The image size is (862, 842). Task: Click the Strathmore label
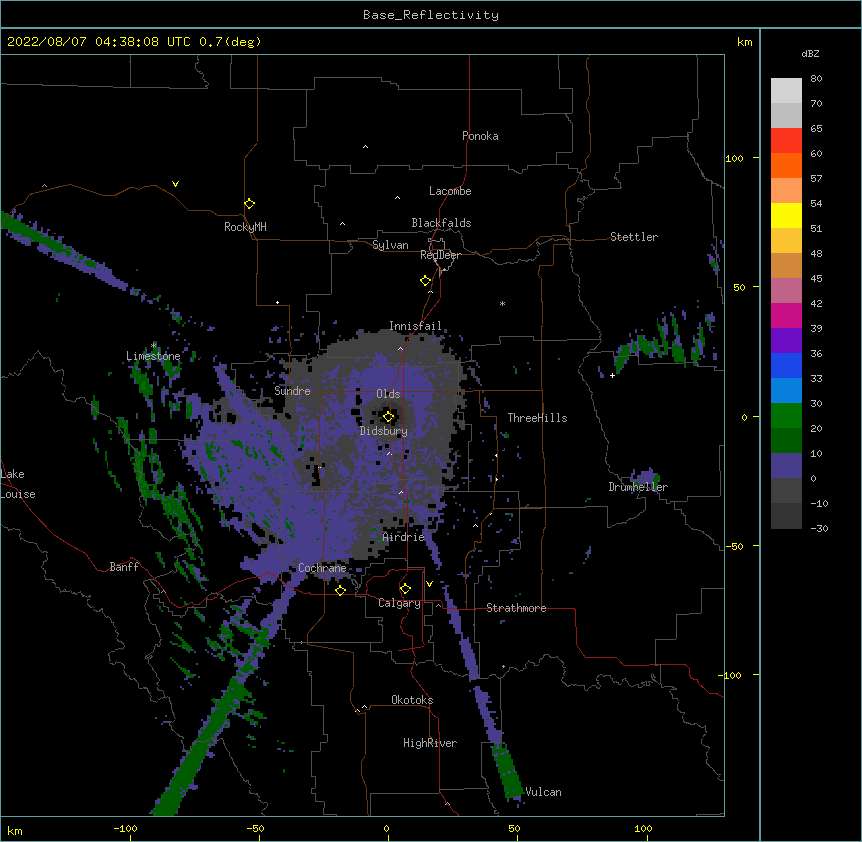(x=516, y=608)
